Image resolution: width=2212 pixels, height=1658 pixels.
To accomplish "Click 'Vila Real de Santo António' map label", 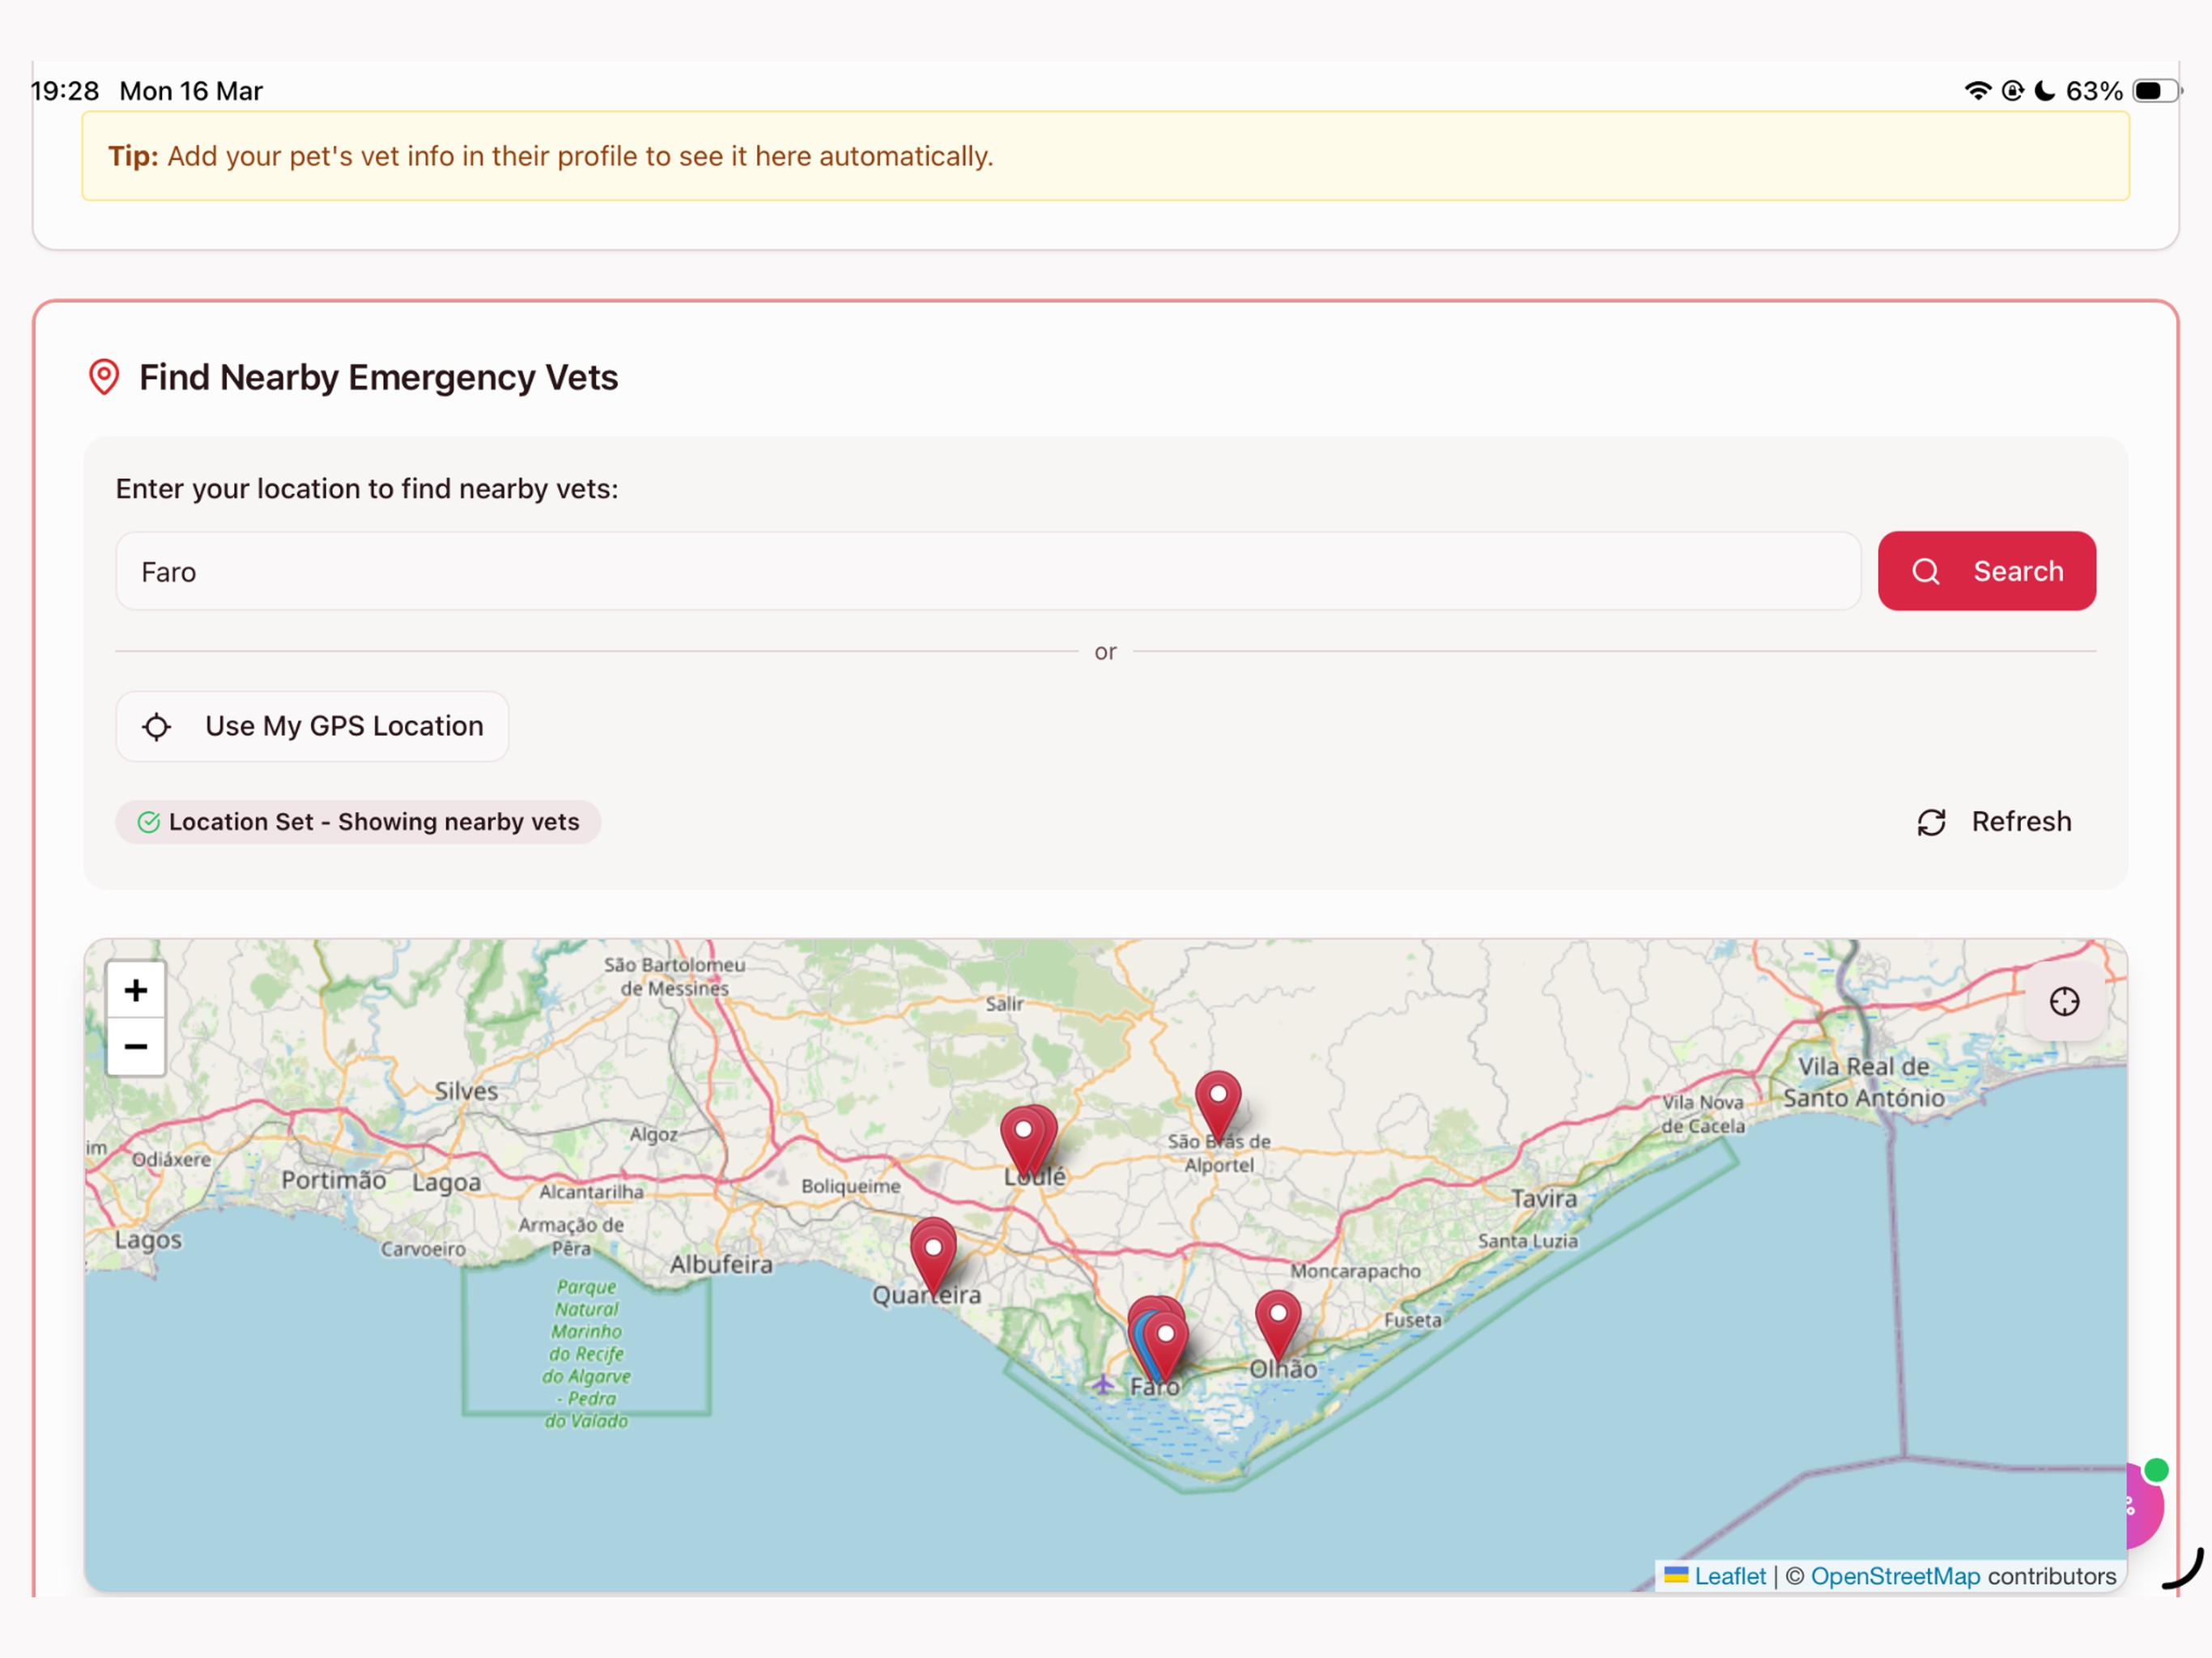I will point(1864,1082).
